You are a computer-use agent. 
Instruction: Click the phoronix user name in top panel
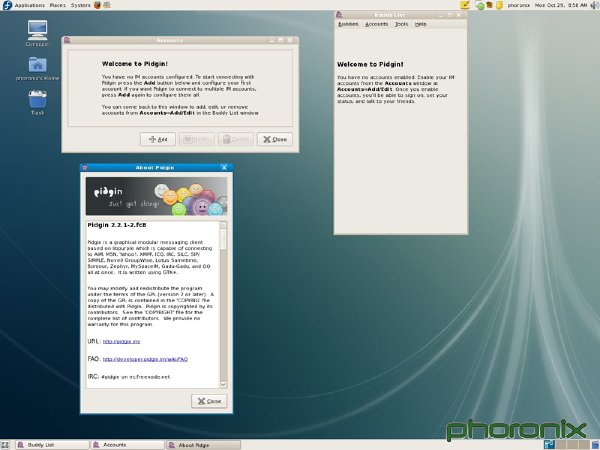(519, 5)
